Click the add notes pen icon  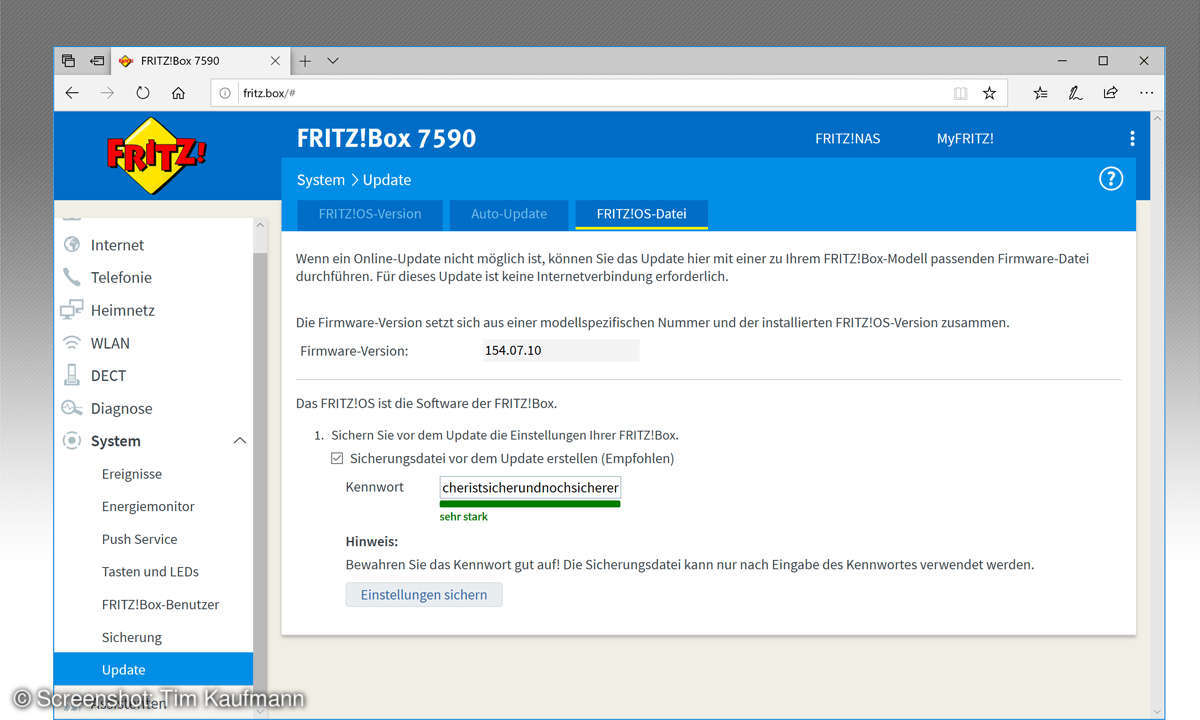tap(1075, 93)
